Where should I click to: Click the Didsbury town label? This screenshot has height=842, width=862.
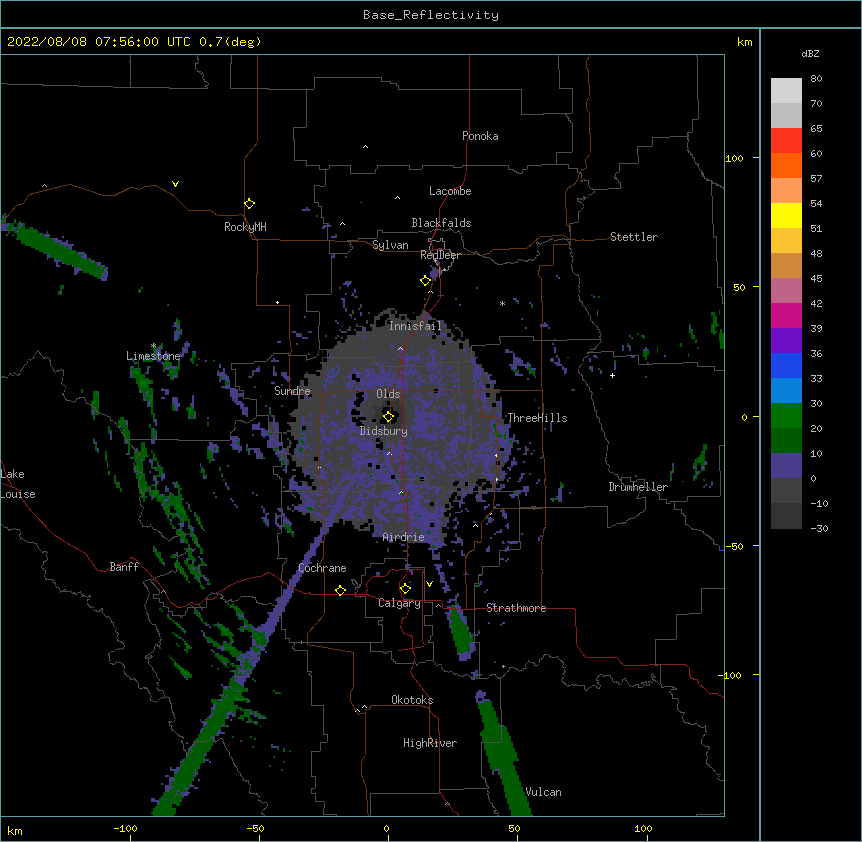pyautogui.click(x=384, y=431)
